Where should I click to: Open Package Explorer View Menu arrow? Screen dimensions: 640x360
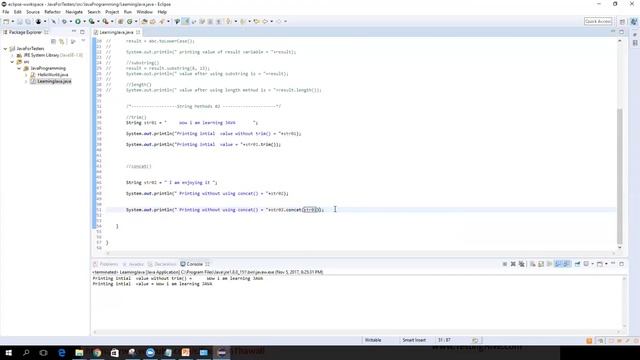pos(83,40)
